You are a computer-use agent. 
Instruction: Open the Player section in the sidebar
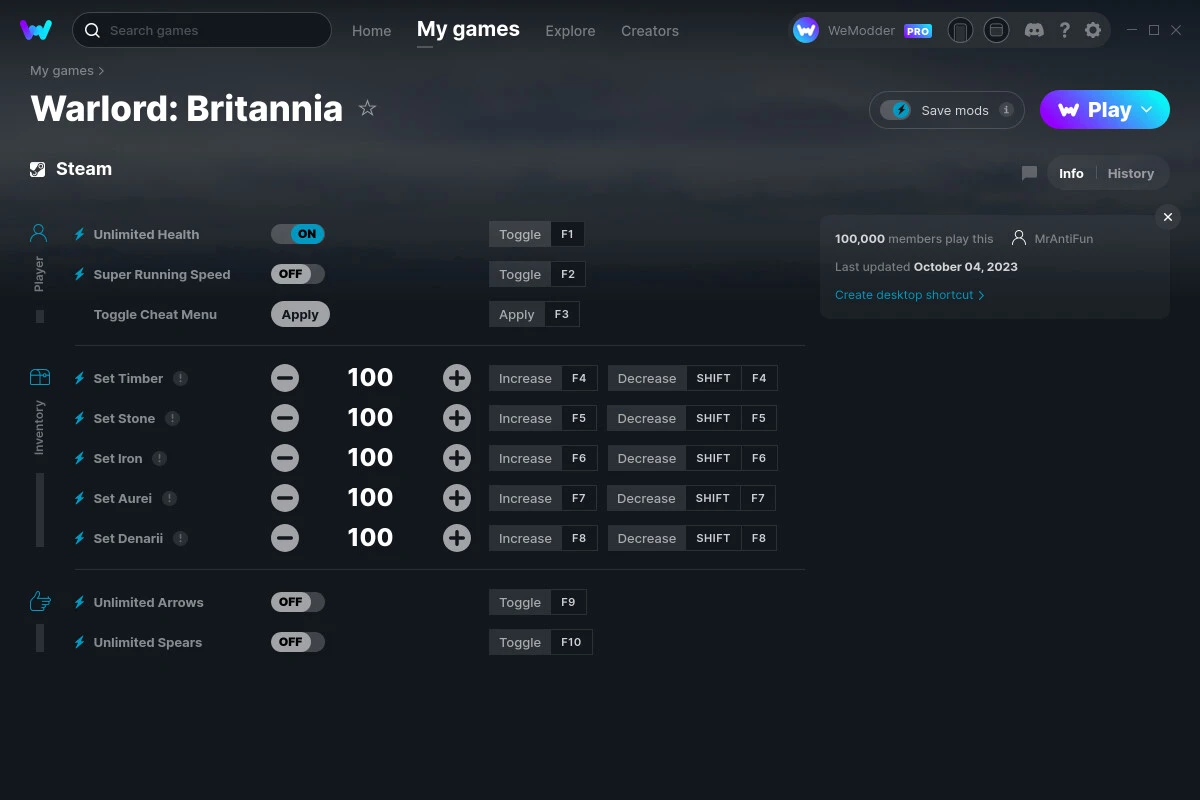tap(39, 232)
